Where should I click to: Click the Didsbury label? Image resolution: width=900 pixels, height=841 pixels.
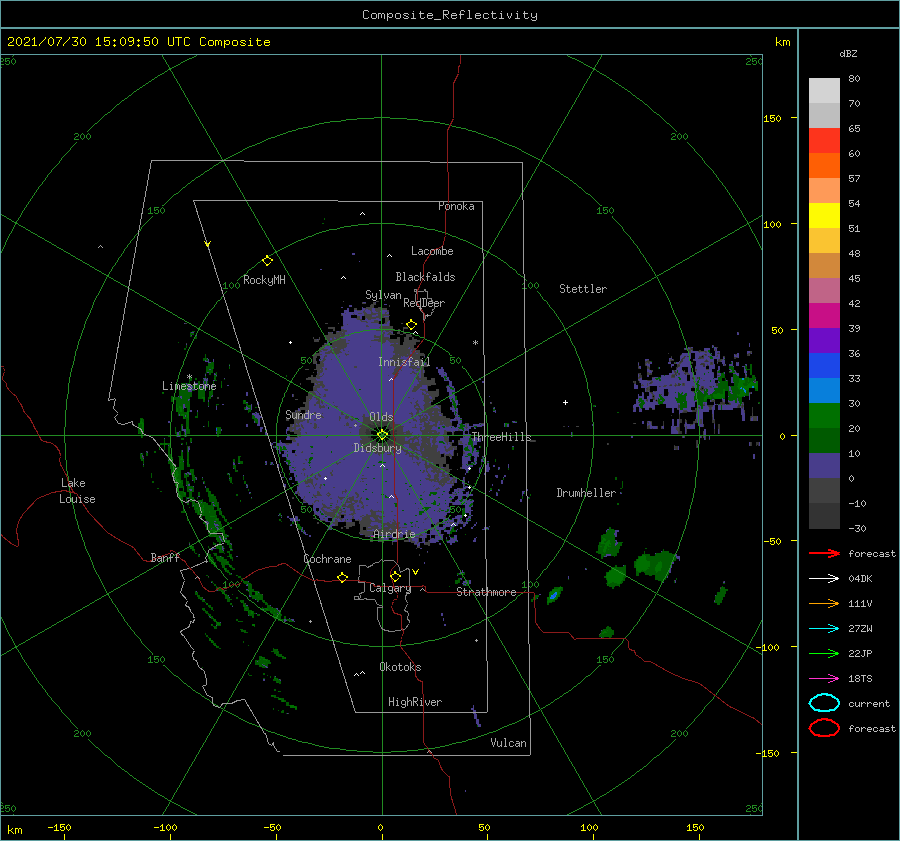[377, 448]
